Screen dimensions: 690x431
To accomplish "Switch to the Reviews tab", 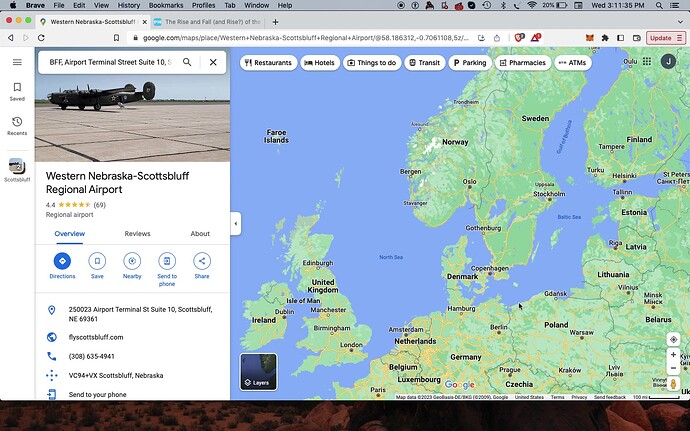I will click(x=137, y=234).
